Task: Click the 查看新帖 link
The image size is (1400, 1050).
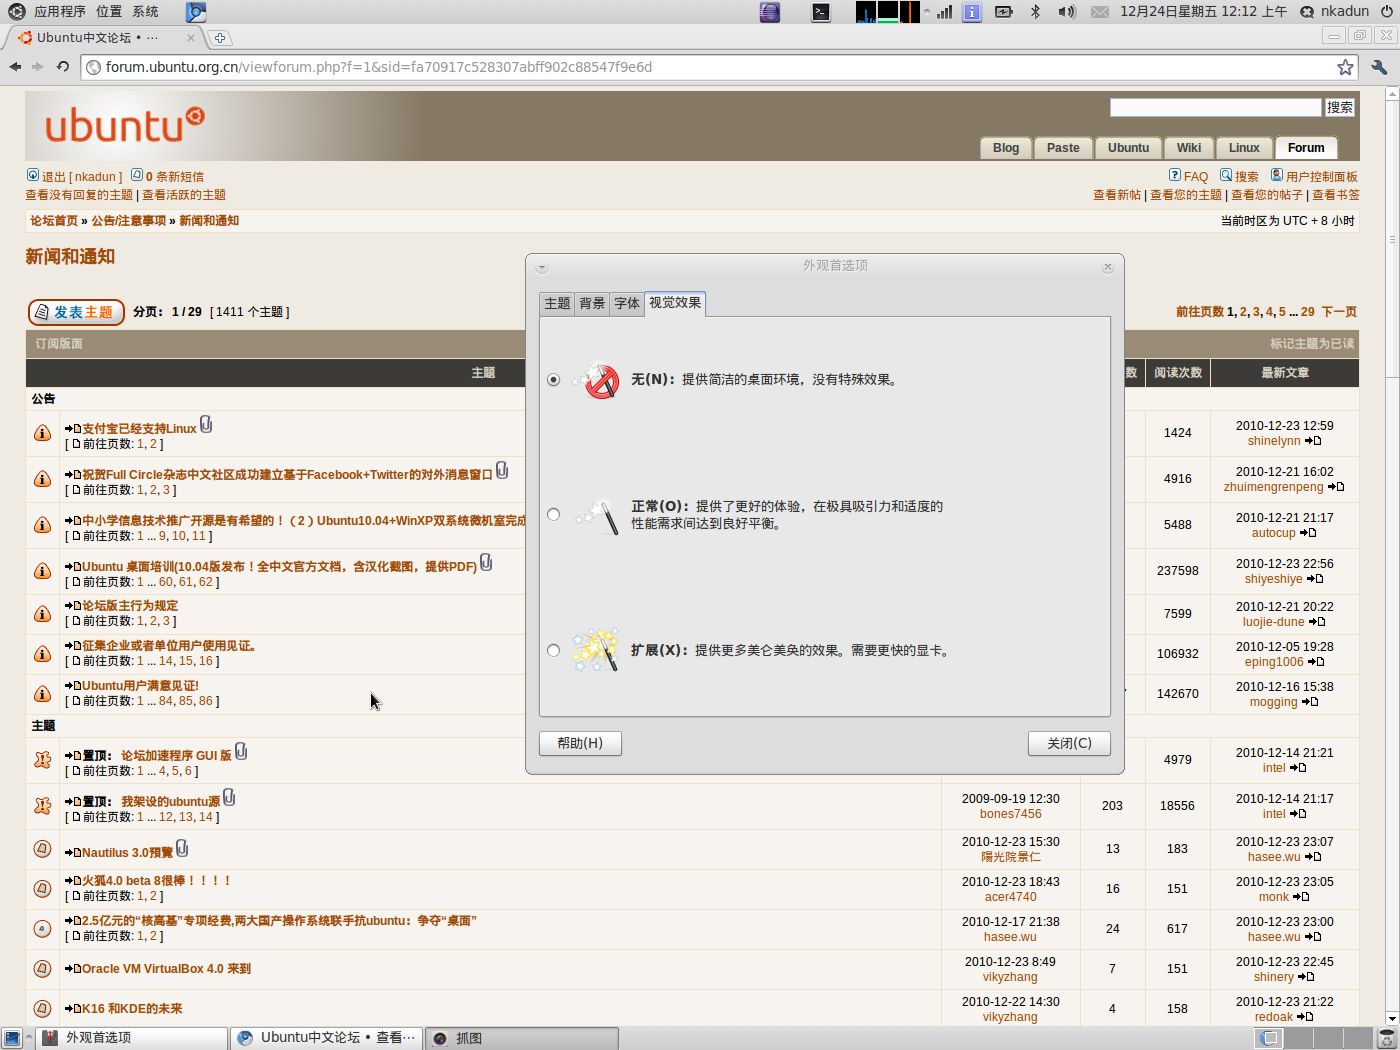Action: 1117,195
